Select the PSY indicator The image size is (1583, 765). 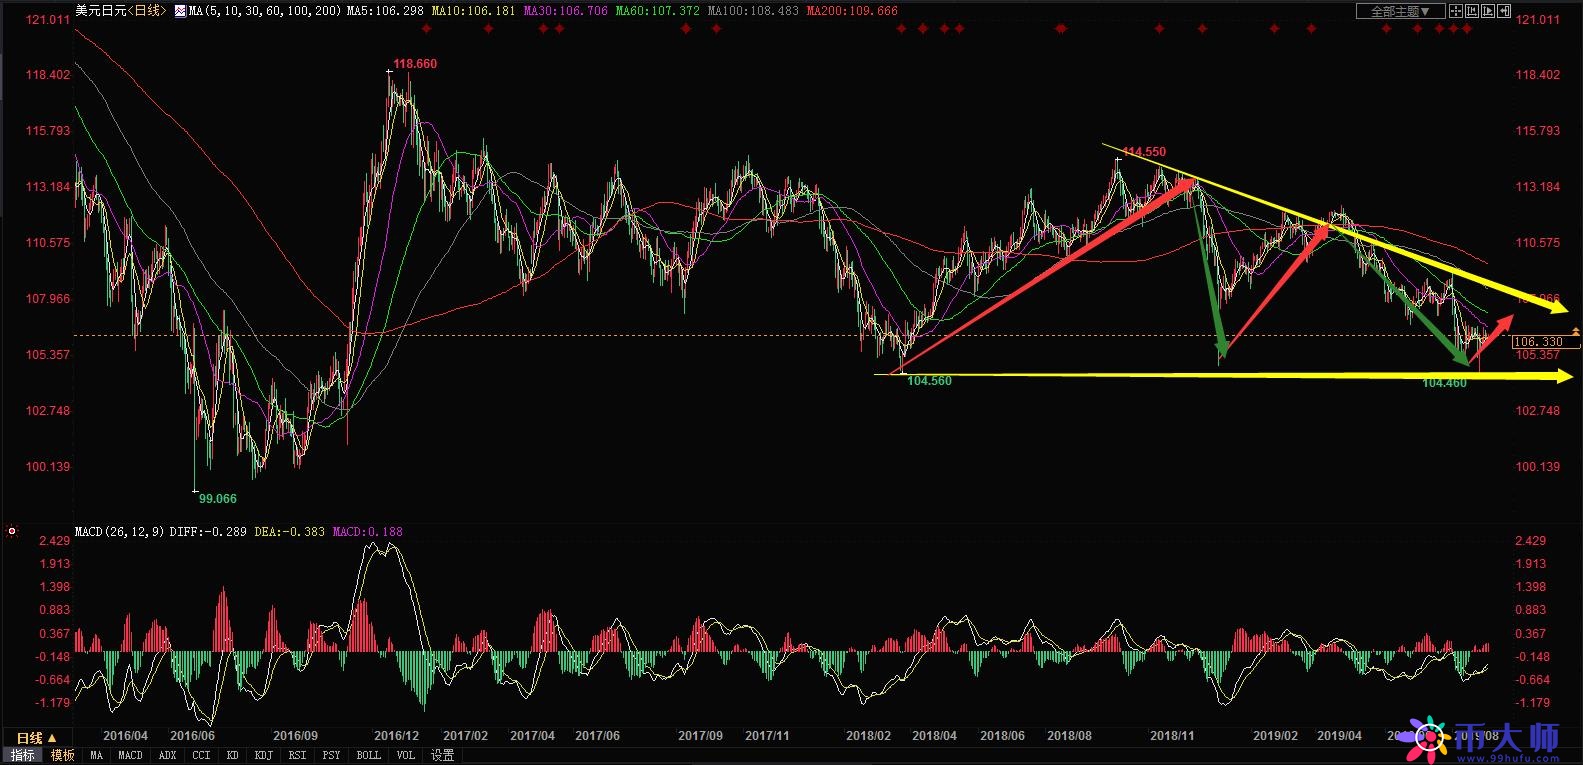click(332, 755)
